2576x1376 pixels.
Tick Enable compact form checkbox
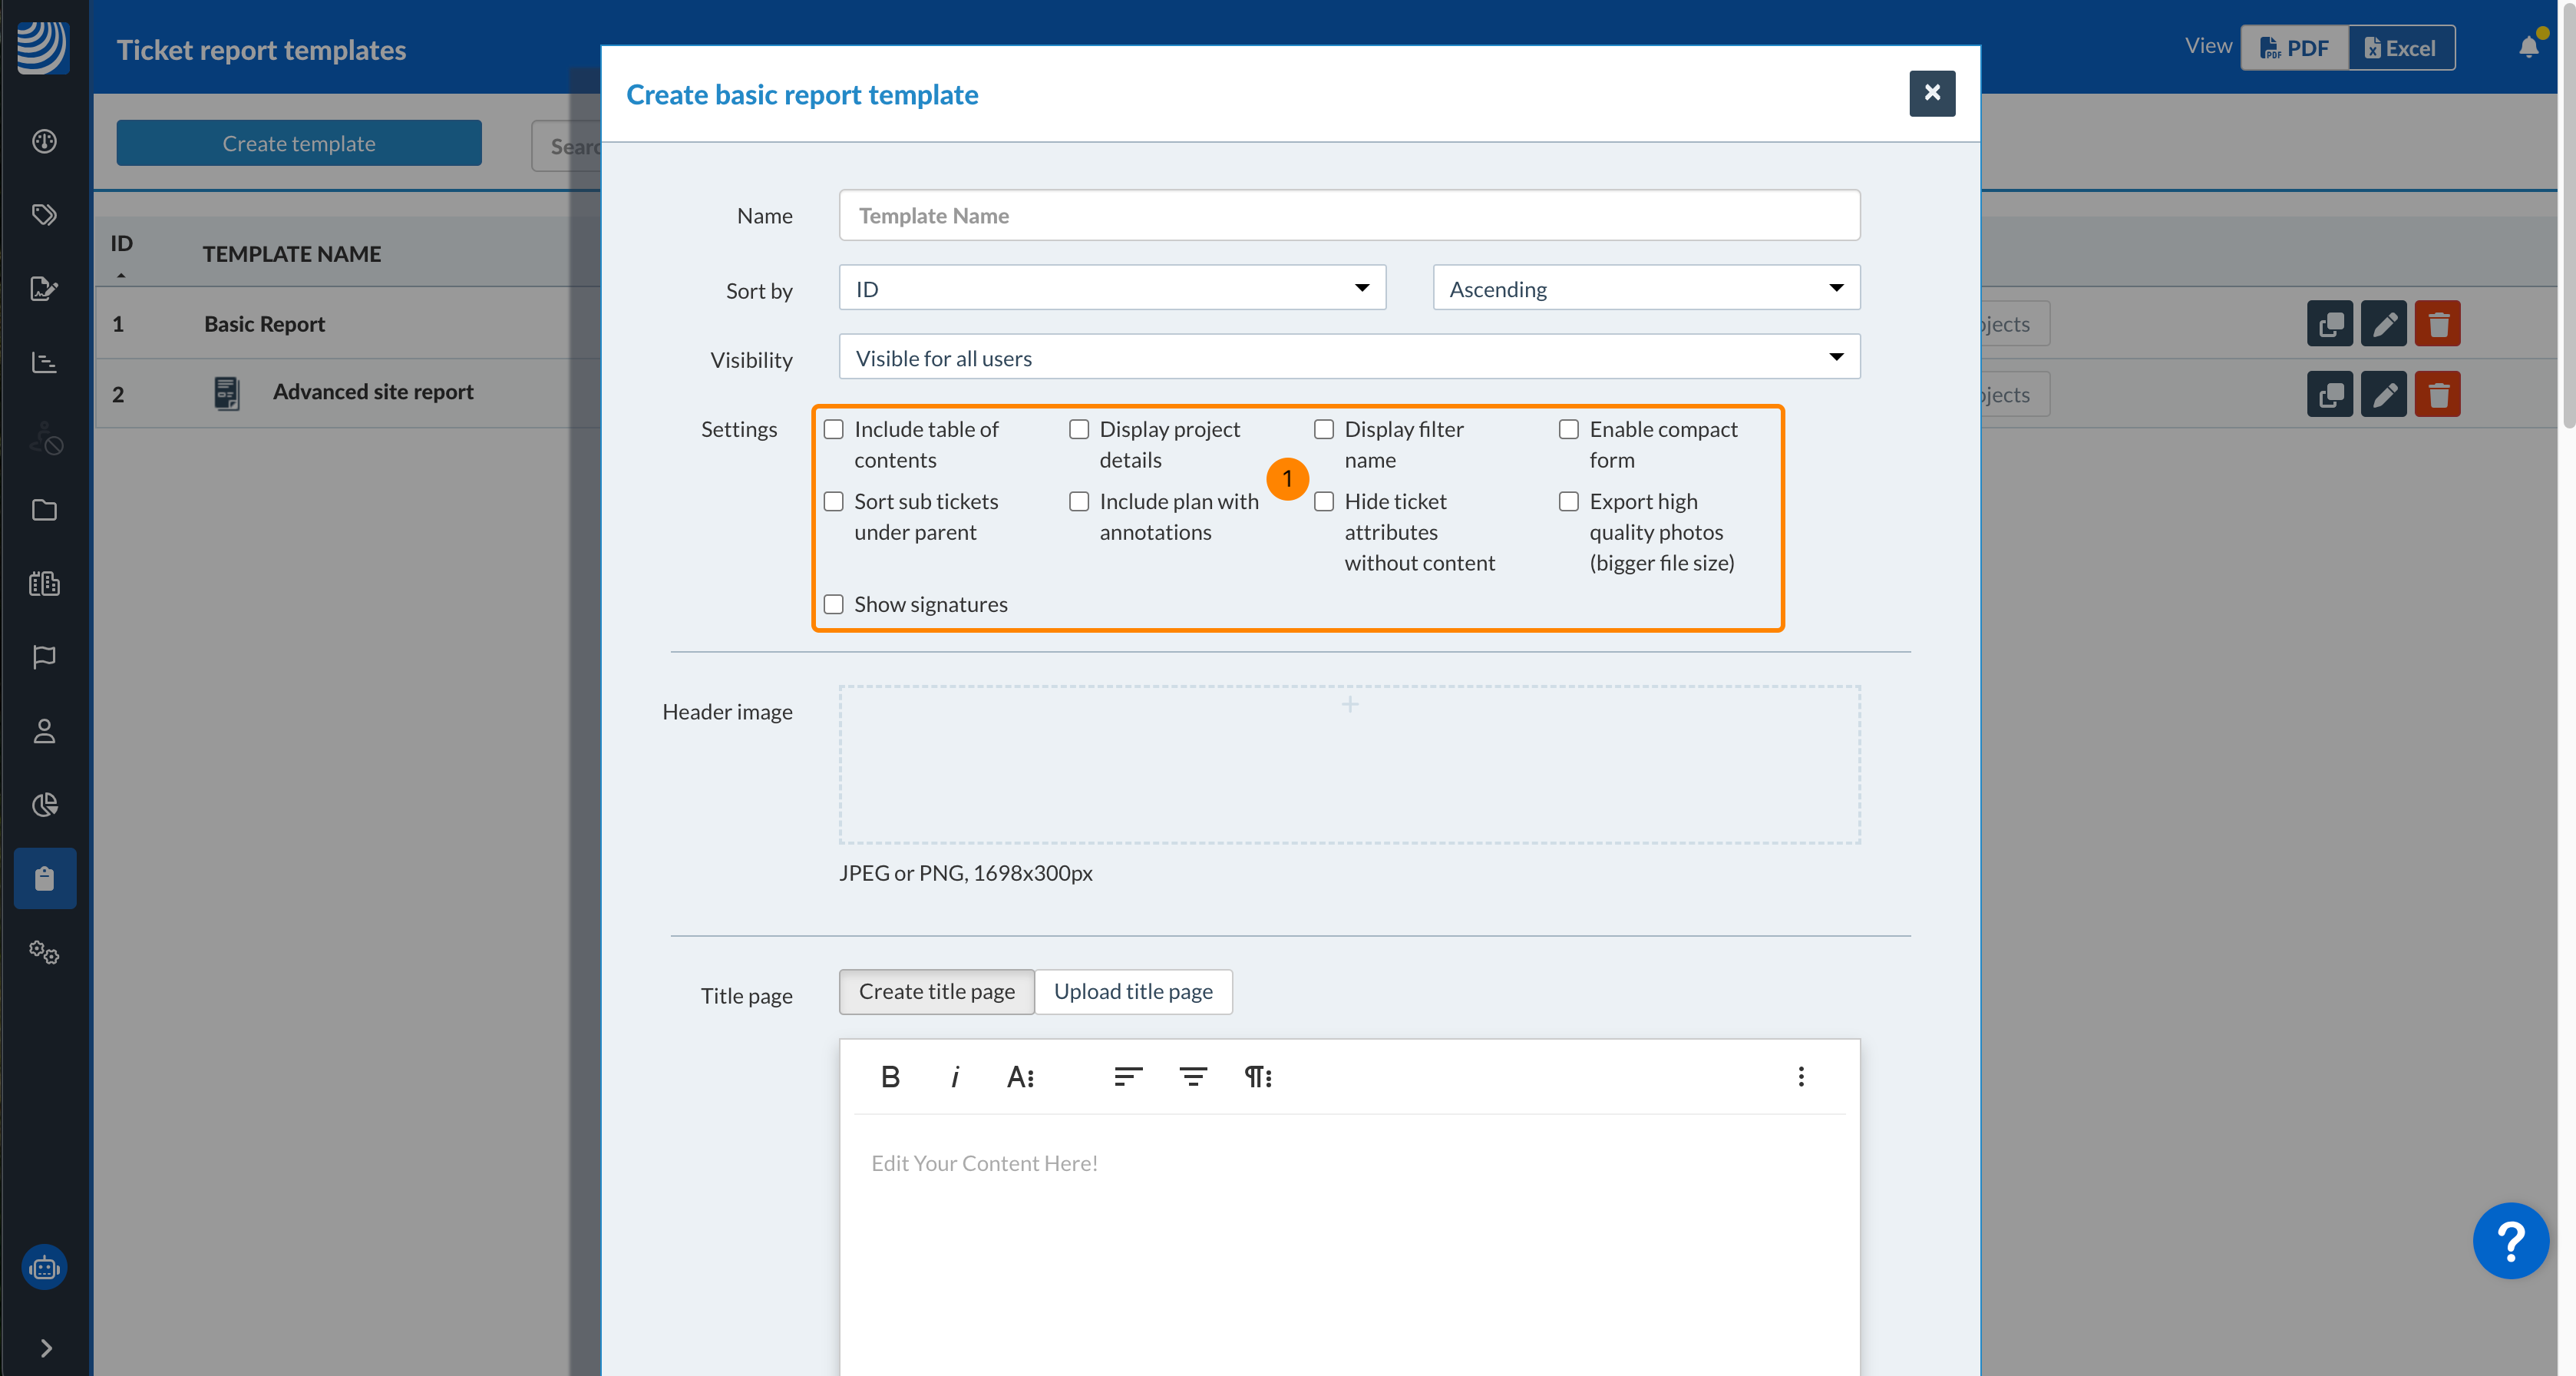[1569, 430]
